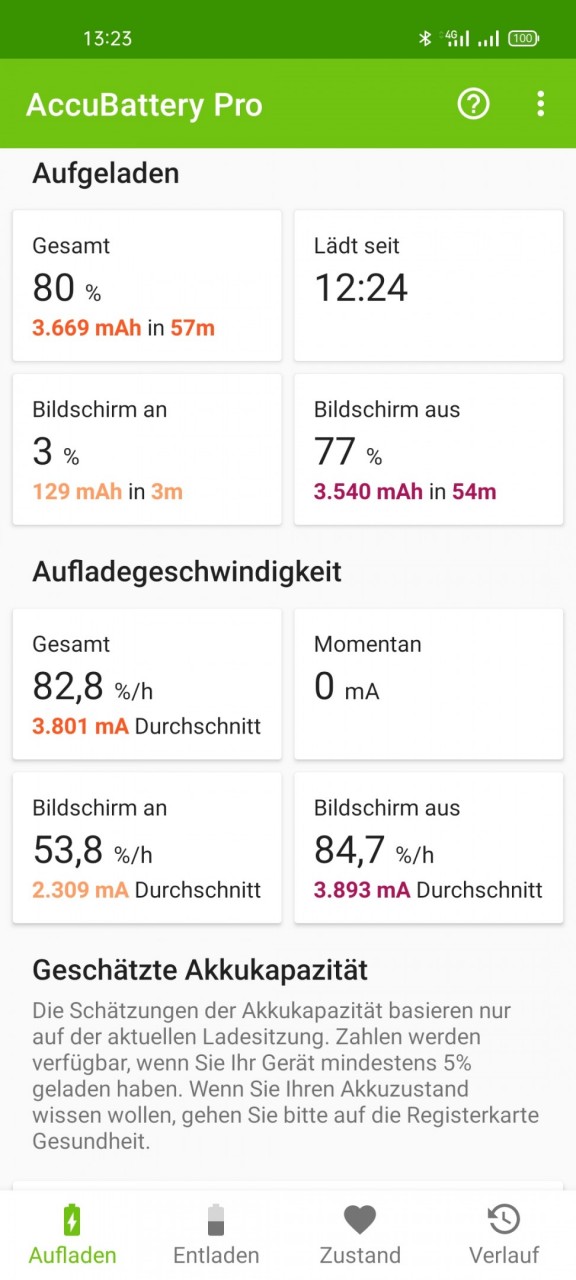
Task: Tap the Bluetooth status bar icon
Action: (x=424, y=38)
